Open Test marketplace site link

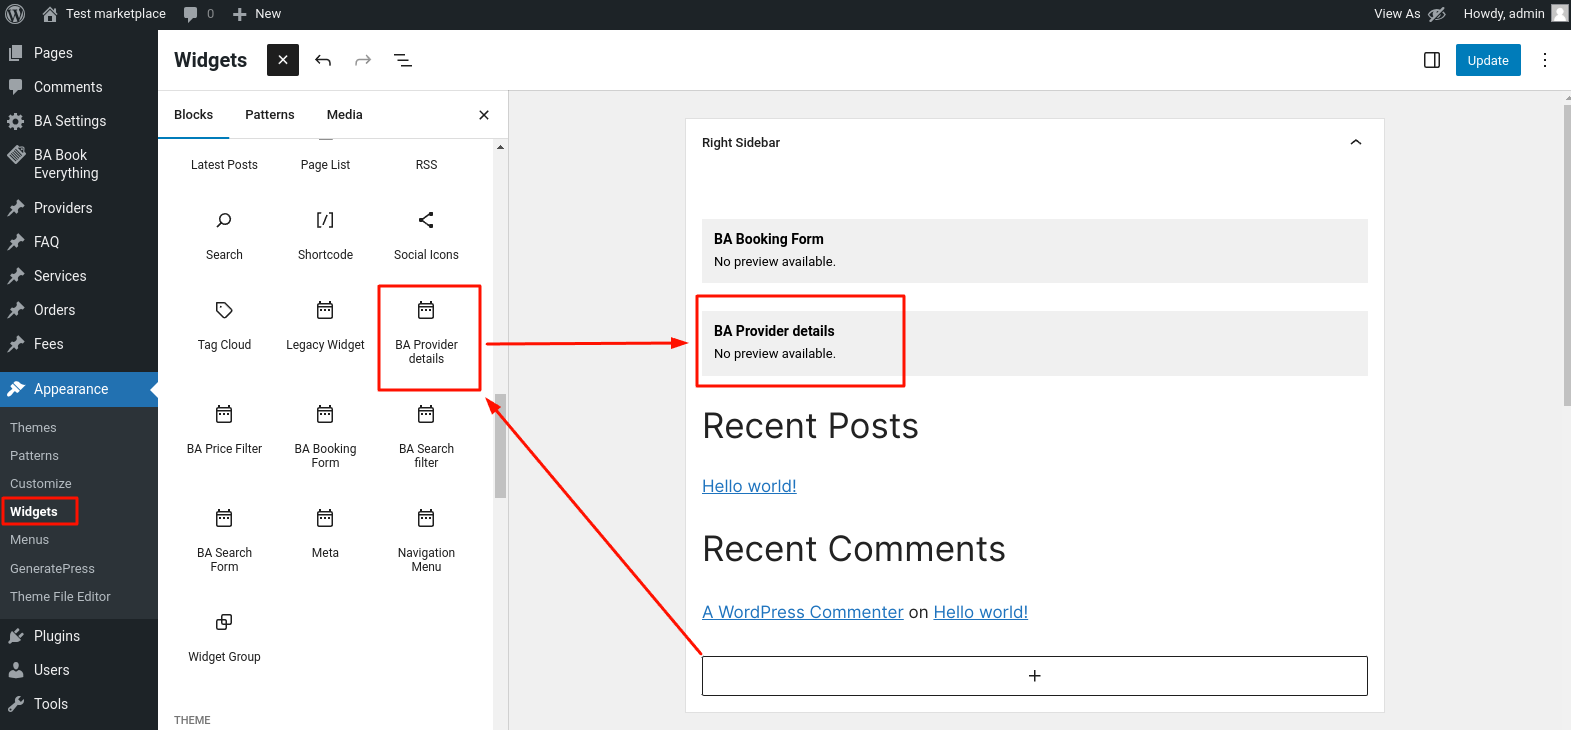(x=104, y=14)
